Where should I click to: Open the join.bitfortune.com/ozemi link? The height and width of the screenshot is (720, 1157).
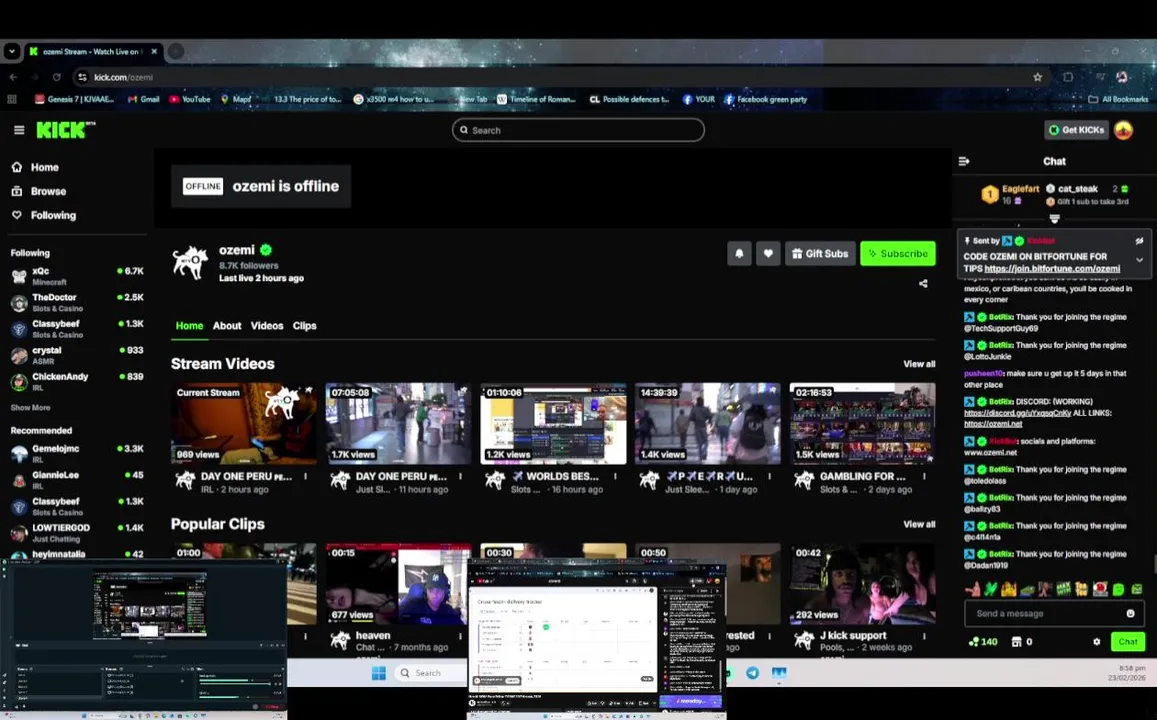point(1052,269)
